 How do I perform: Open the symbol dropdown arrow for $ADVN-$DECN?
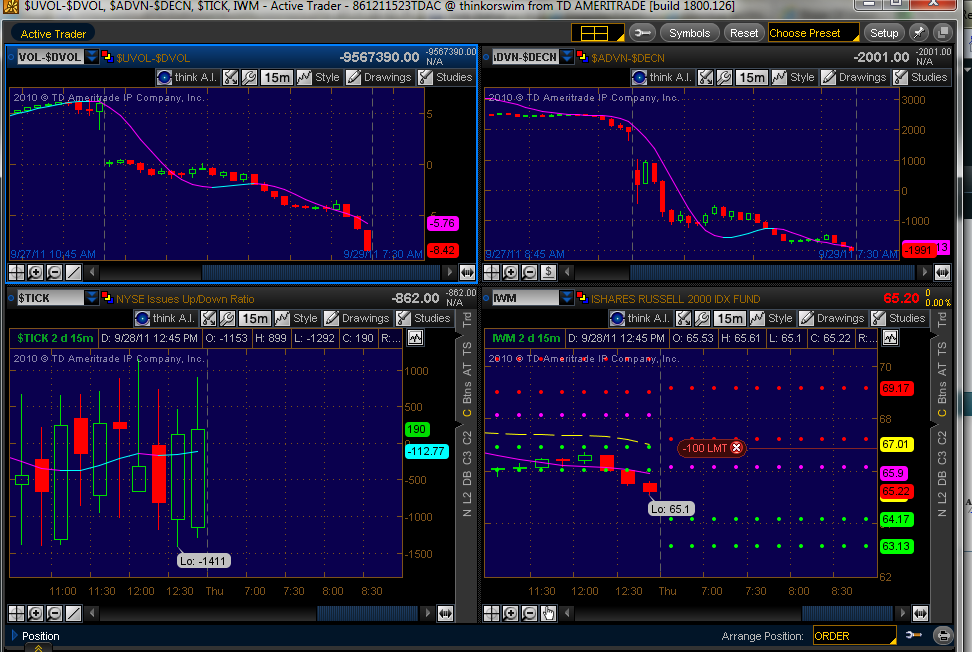coord(567,57)
